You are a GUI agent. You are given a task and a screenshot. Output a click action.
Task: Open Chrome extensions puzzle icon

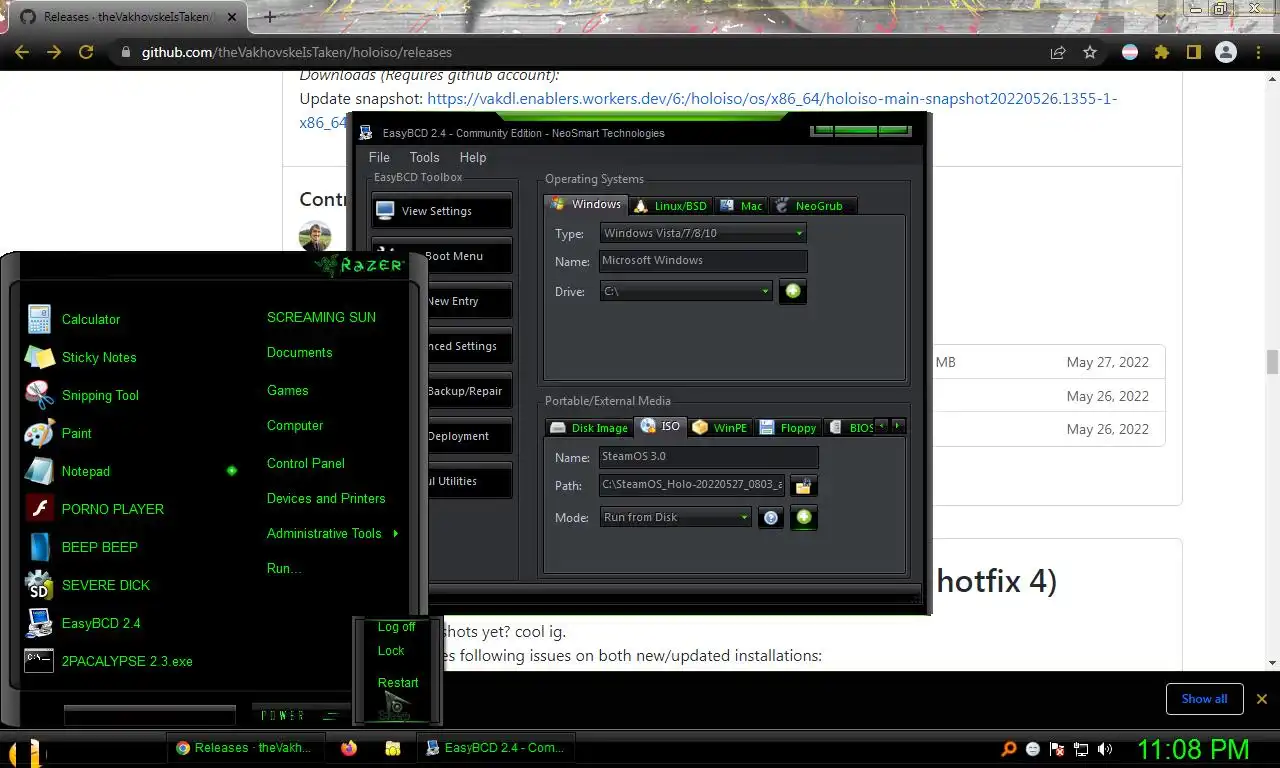pyautogui.click(x=1162, y=52)
